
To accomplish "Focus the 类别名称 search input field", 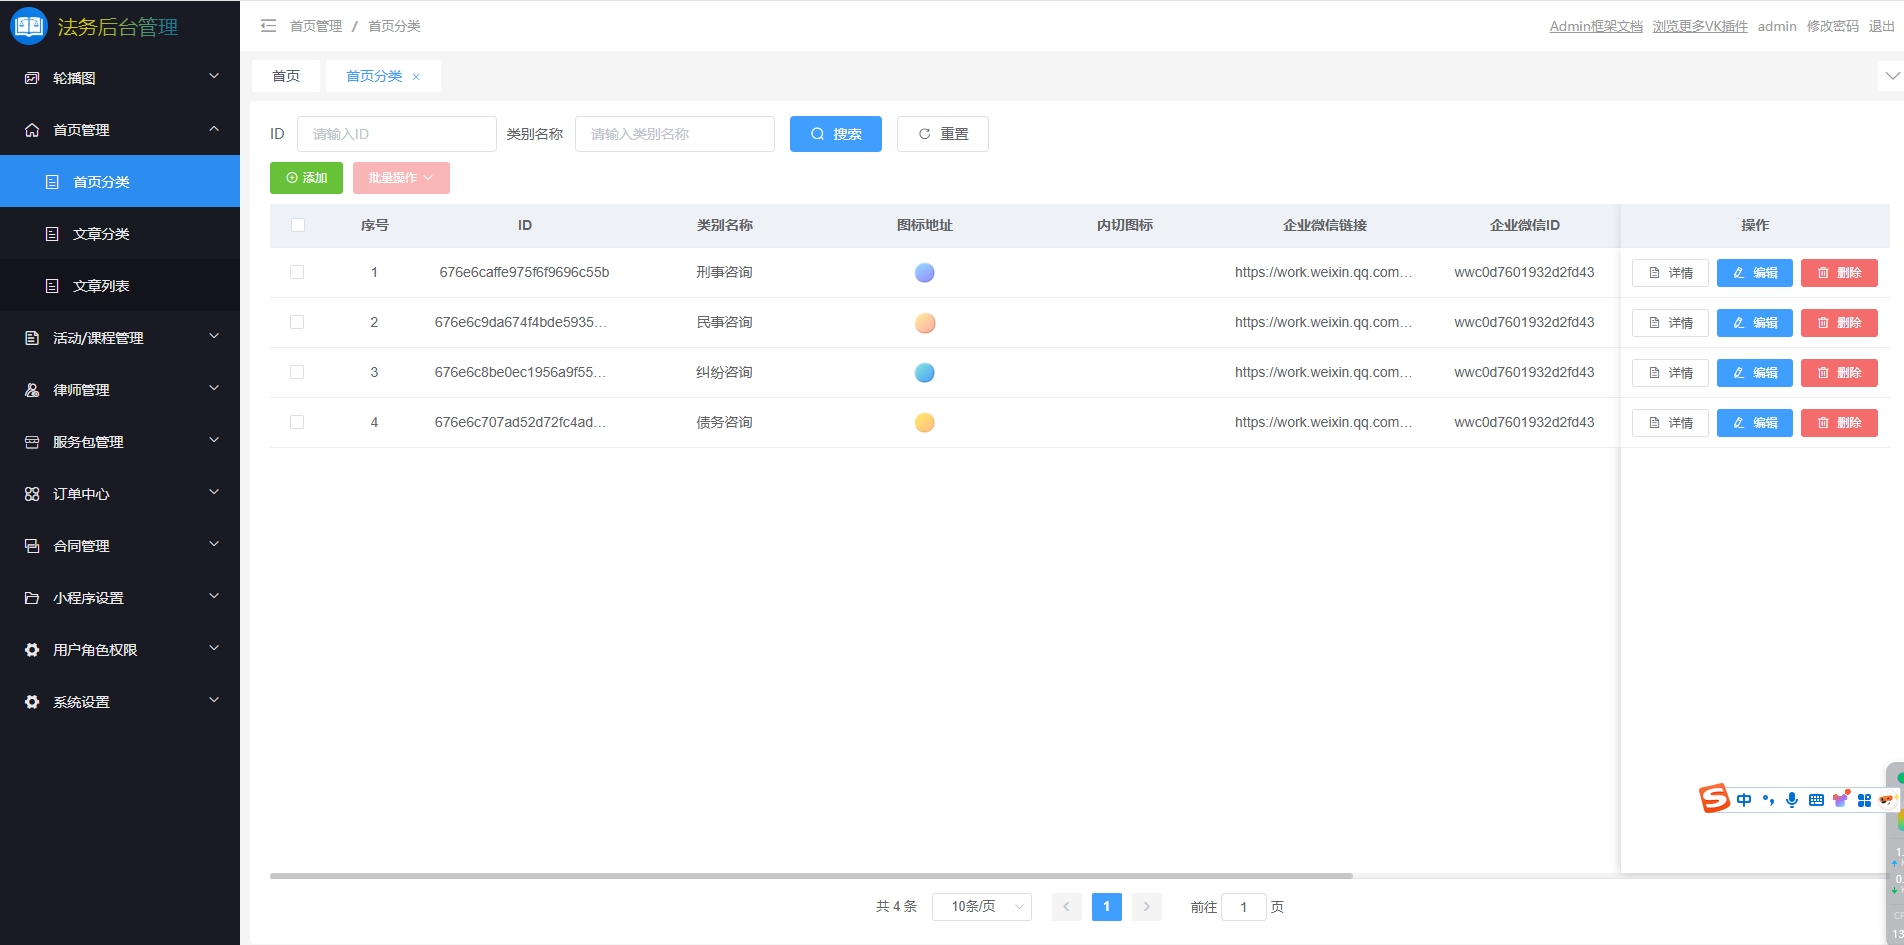I will [x=675, y=134].
